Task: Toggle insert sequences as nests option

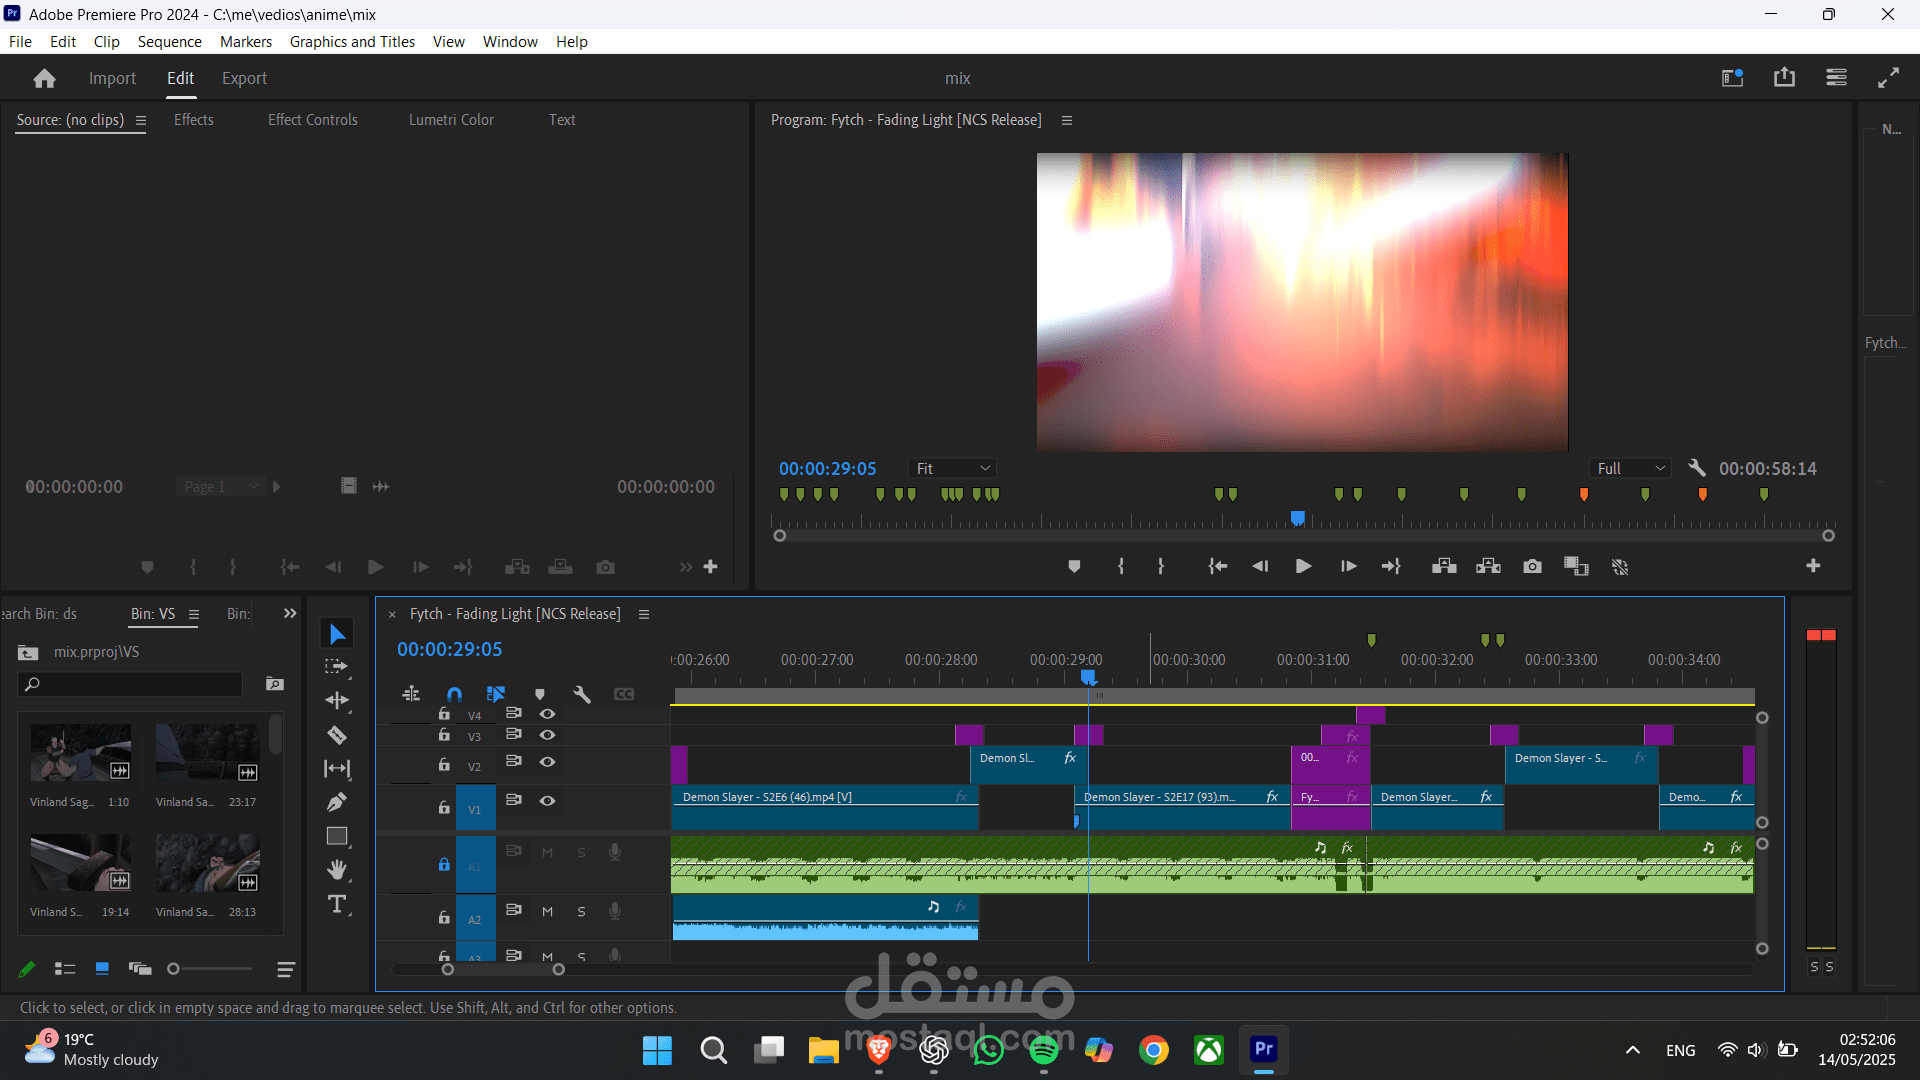Action: click(x=411, y=694)
